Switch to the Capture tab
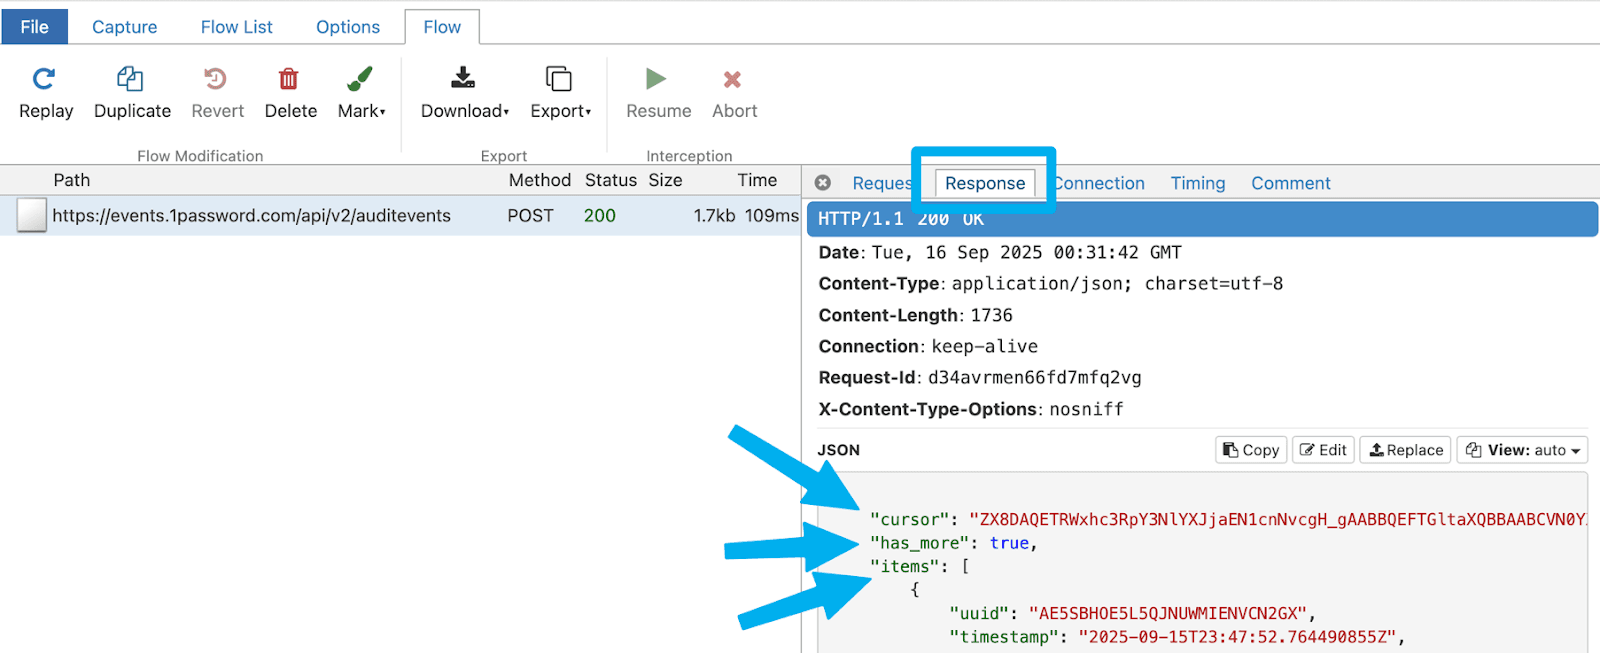This screenshot has height=653, width=1600. pos(124,27)
